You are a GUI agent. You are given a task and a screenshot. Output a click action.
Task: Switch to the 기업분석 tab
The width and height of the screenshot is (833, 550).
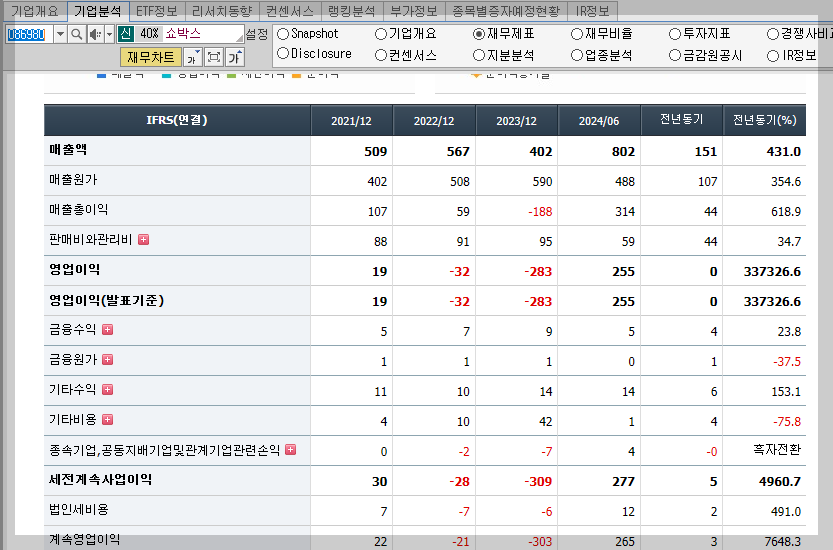pyautogui.click(x=98, y=11)
